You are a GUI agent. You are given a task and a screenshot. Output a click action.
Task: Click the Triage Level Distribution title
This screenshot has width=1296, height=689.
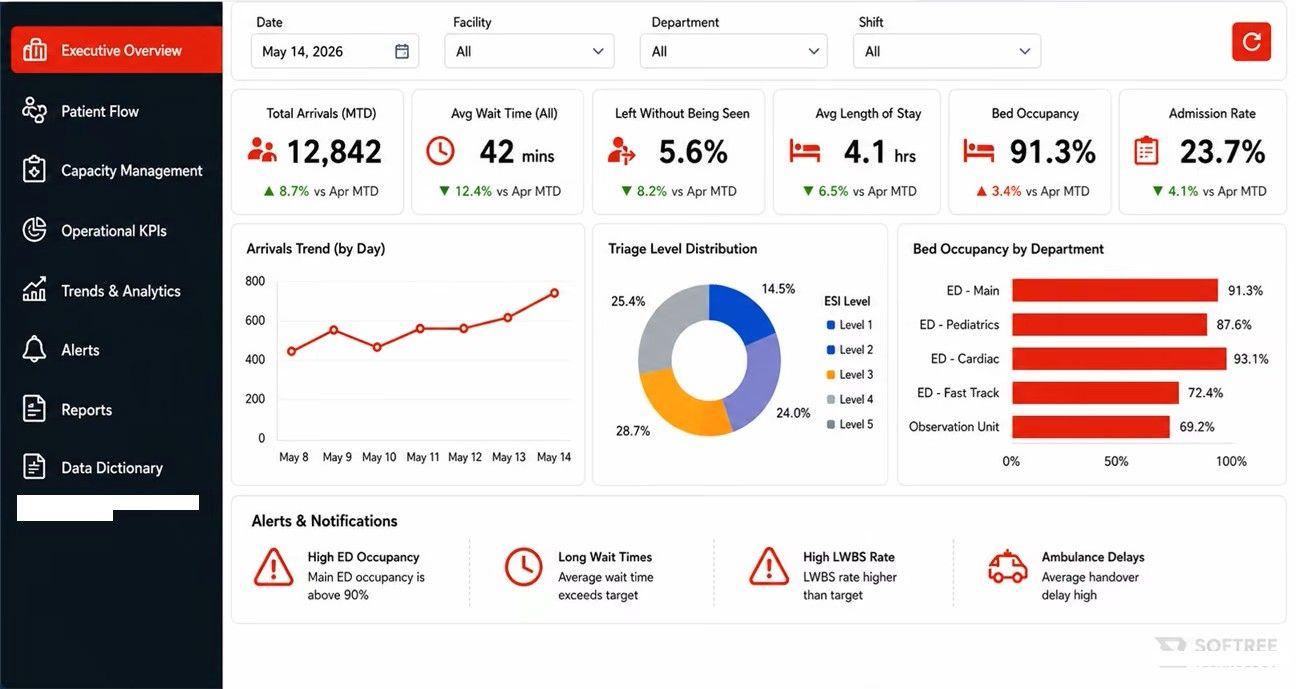683,249
